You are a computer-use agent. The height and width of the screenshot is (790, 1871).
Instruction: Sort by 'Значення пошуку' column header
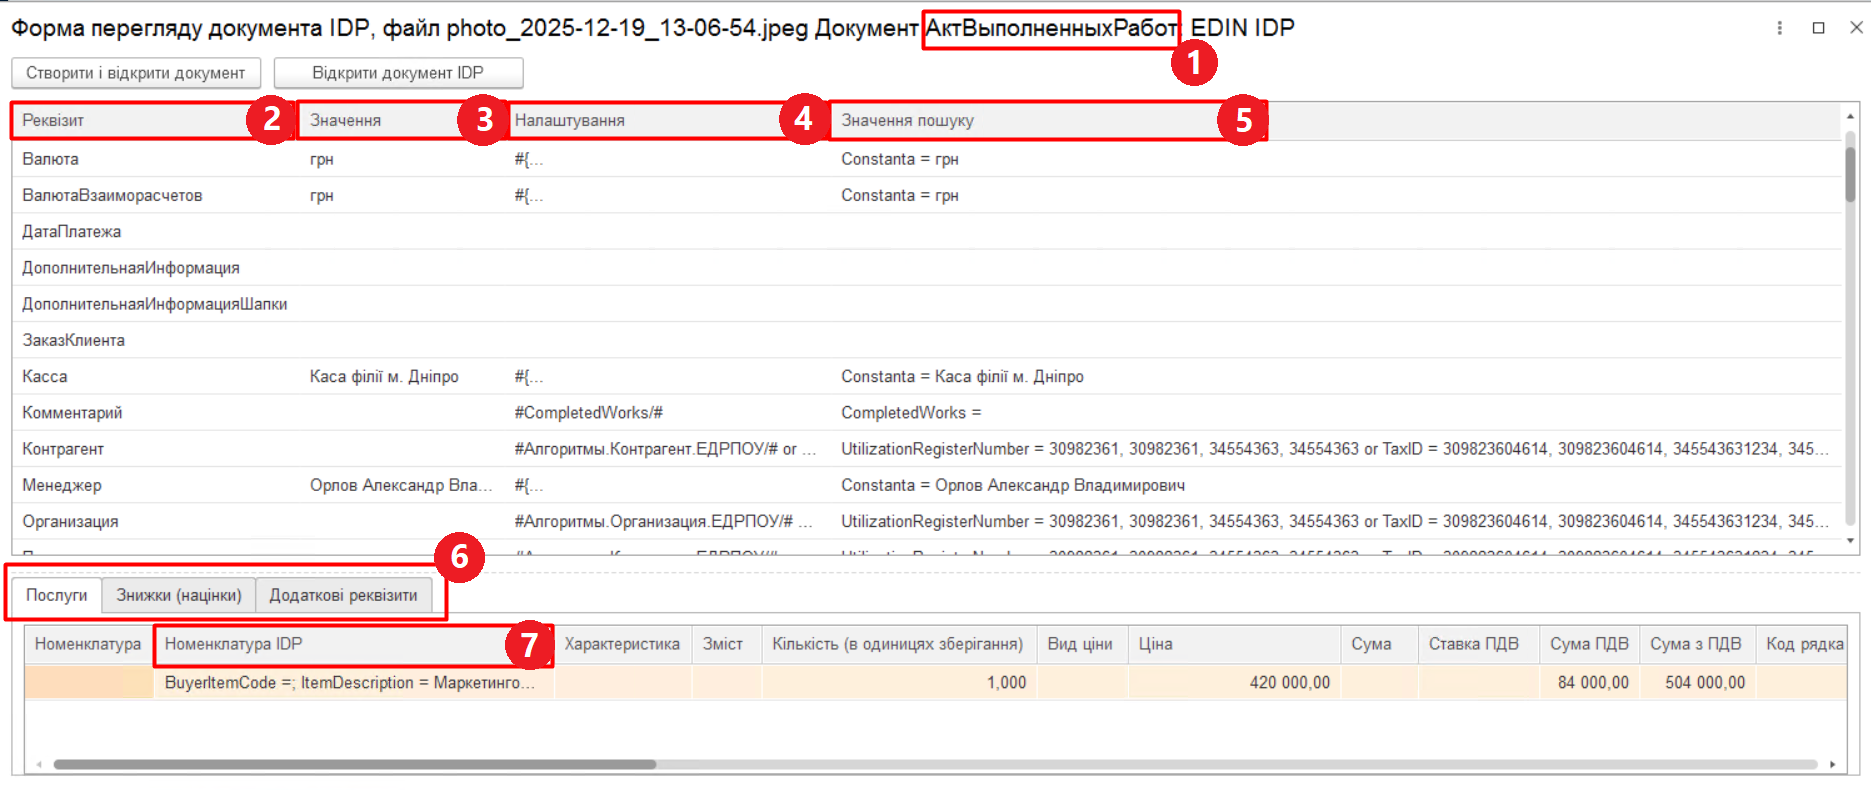[1020, 120]
